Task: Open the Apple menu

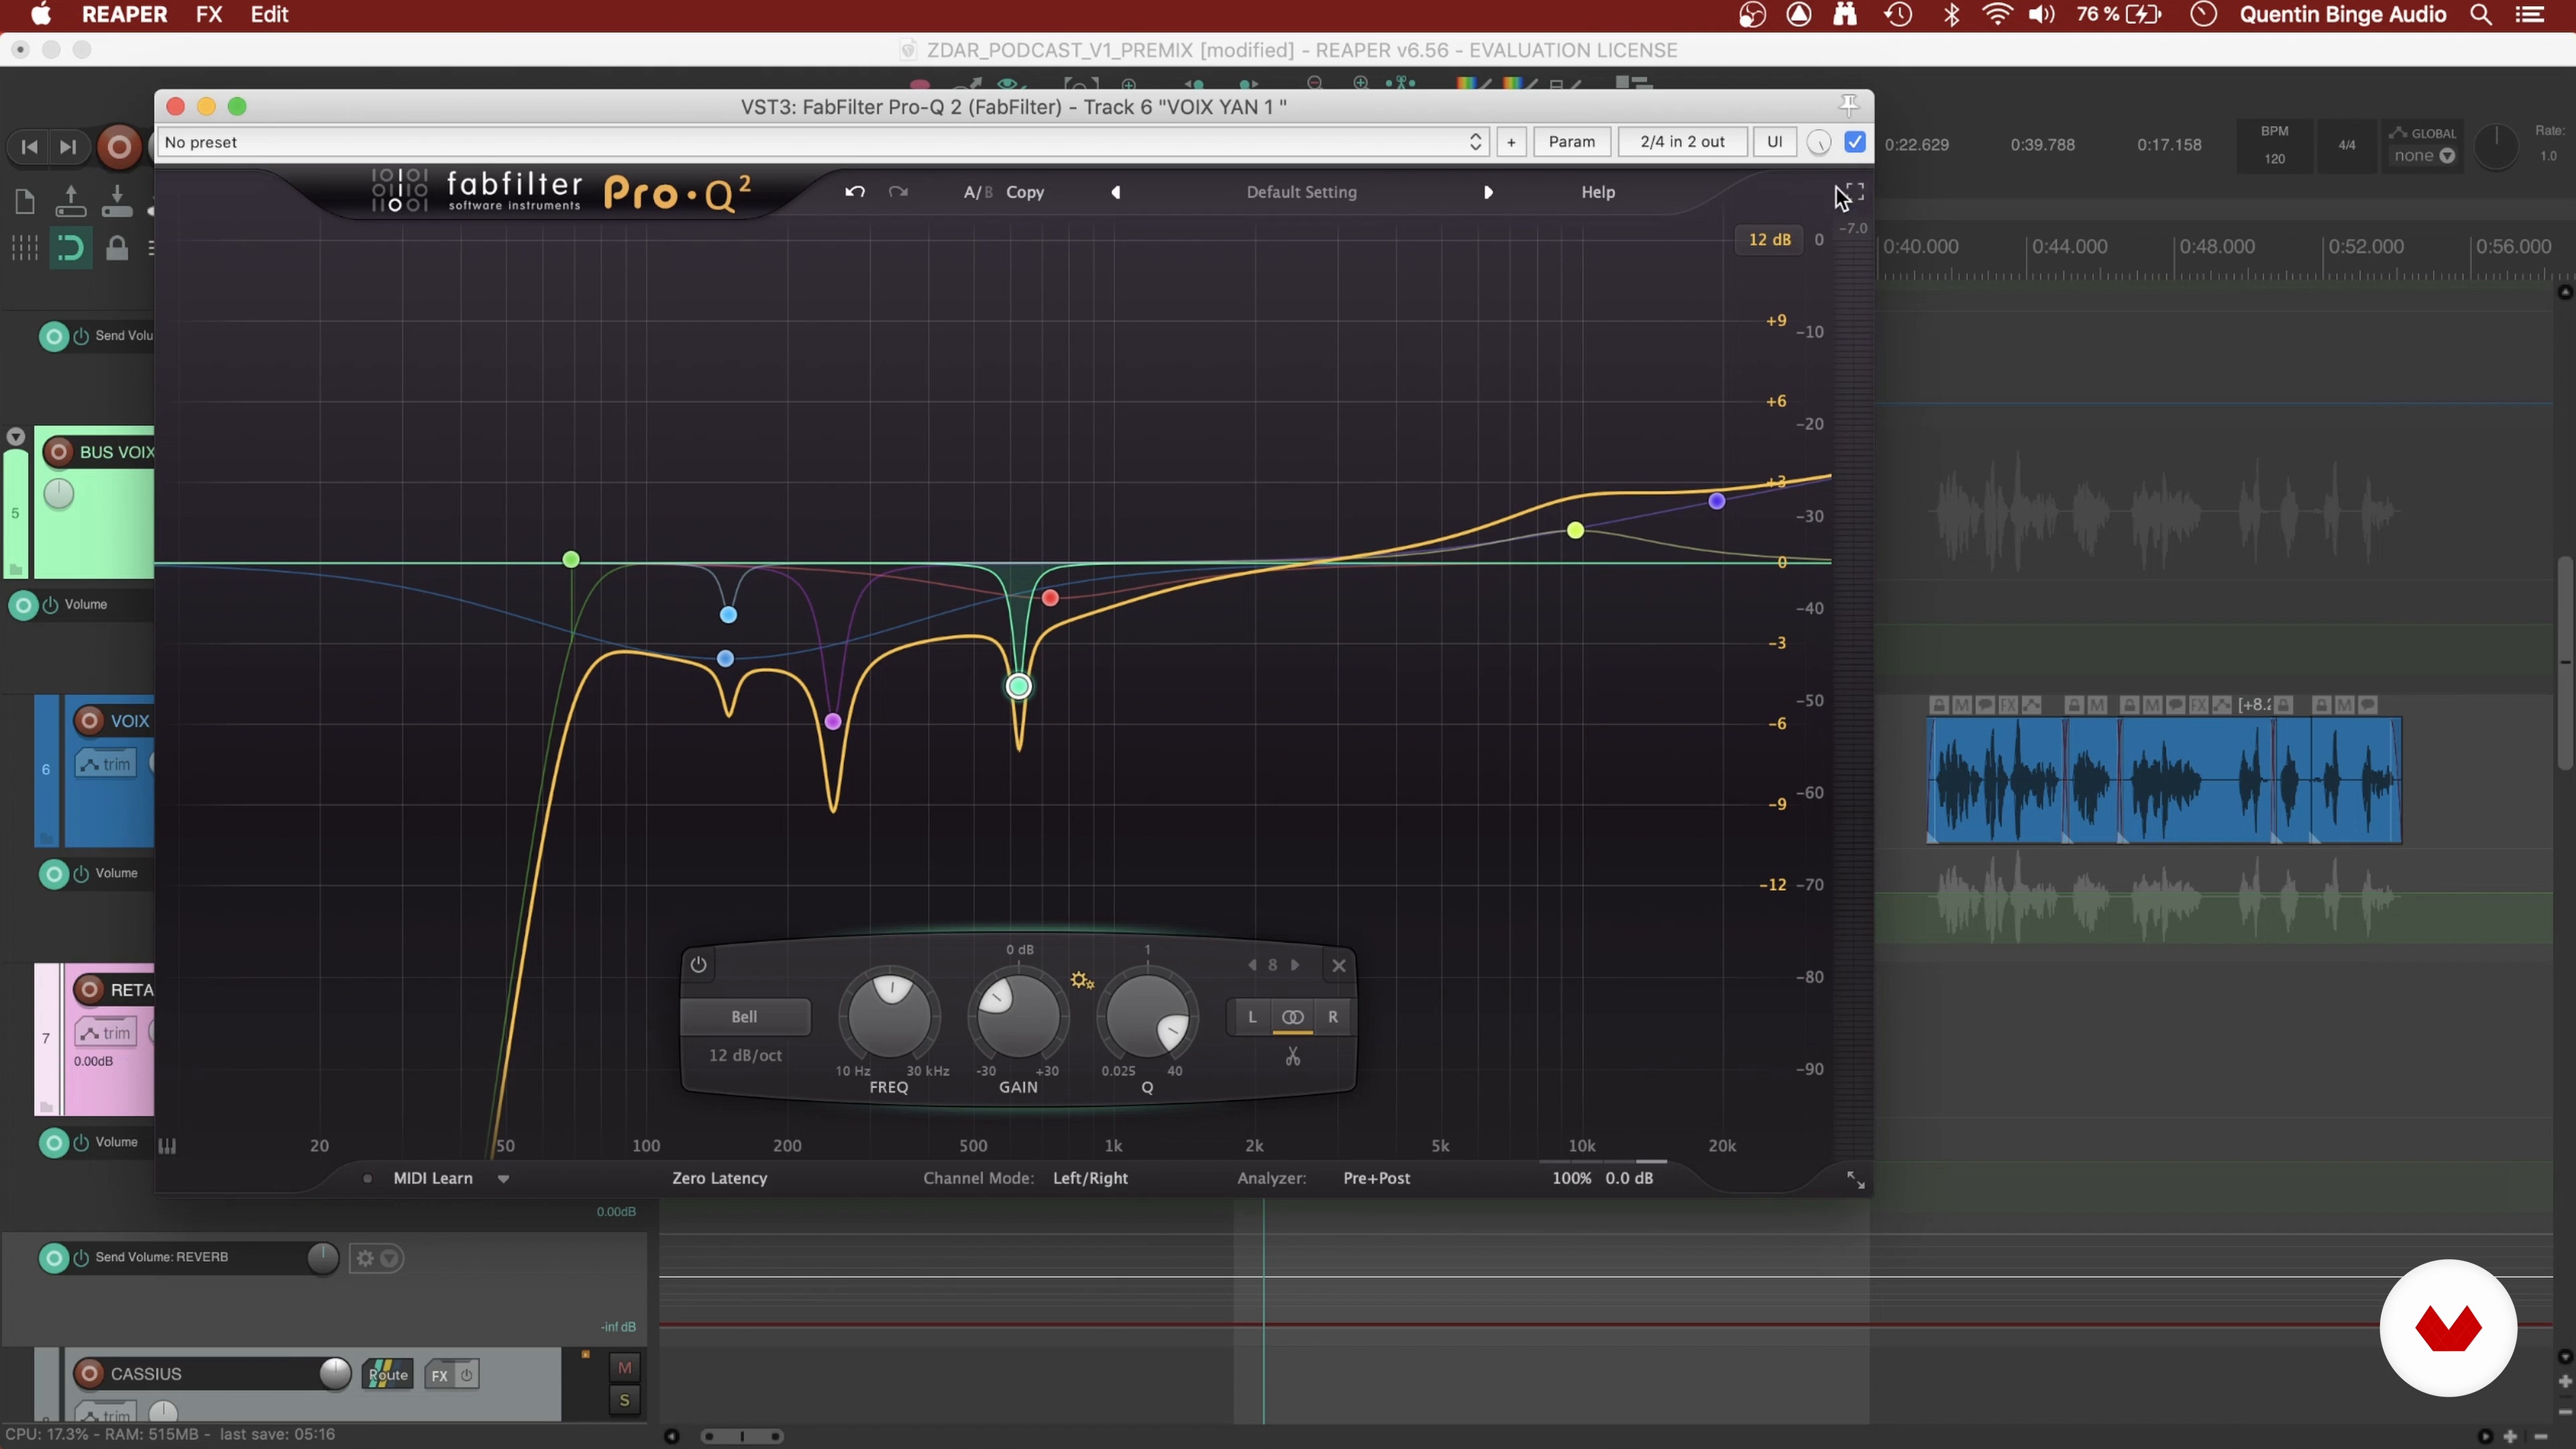Action: click(x=41, y=15)
